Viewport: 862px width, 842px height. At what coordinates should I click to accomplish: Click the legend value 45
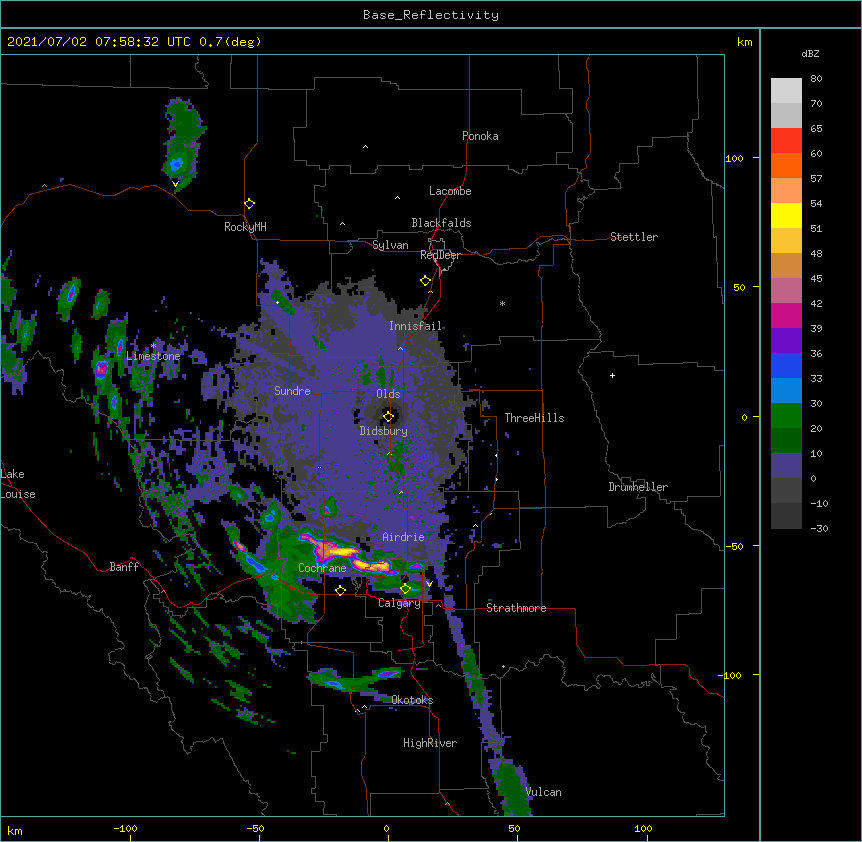816,278
